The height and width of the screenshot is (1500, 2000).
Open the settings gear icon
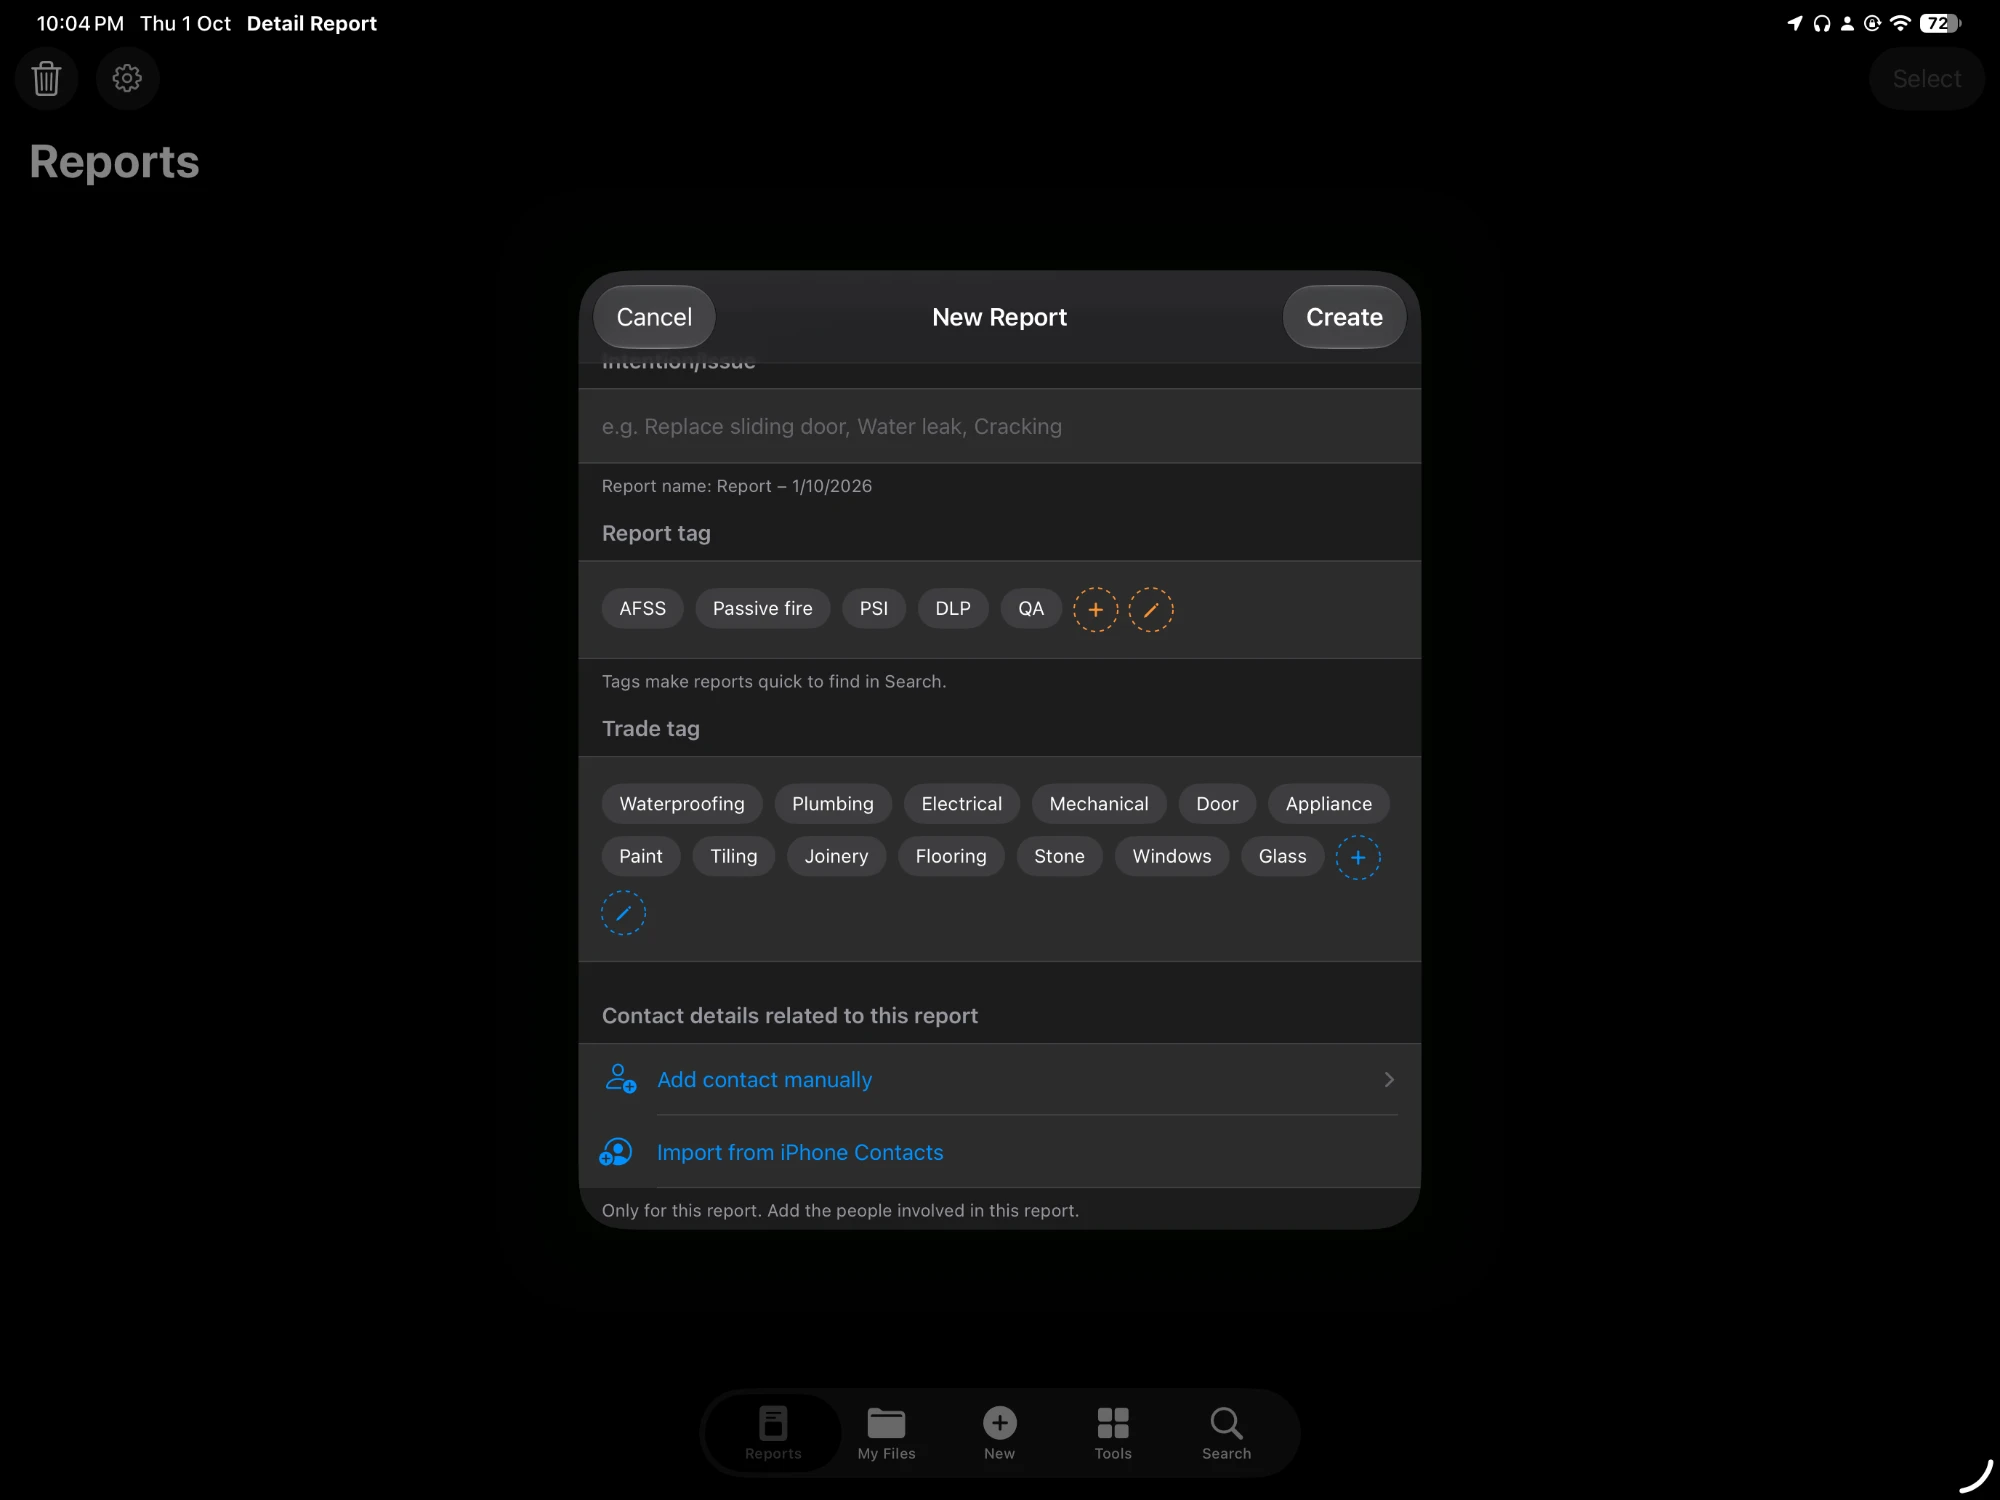pyautogui.click(x=127, y=78)
